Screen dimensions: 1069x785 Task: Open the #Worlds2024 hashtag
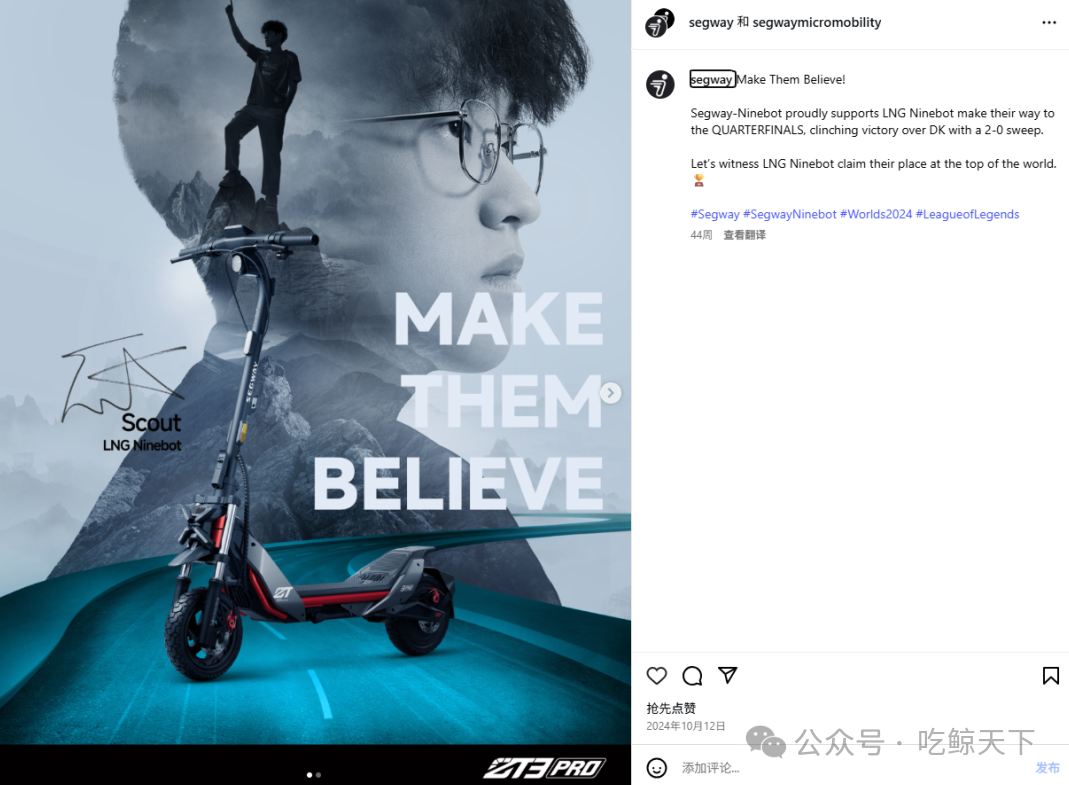tap(876, 214)
